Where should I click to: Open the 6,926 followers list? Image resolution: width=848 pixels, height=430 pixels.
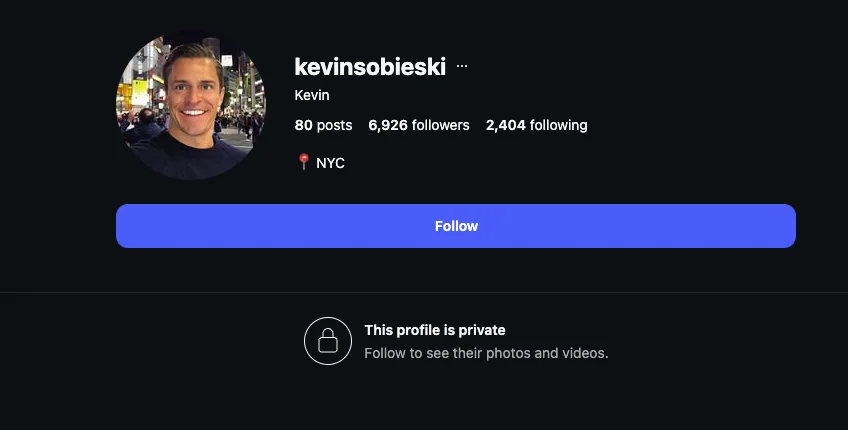(x=419, y=125)
